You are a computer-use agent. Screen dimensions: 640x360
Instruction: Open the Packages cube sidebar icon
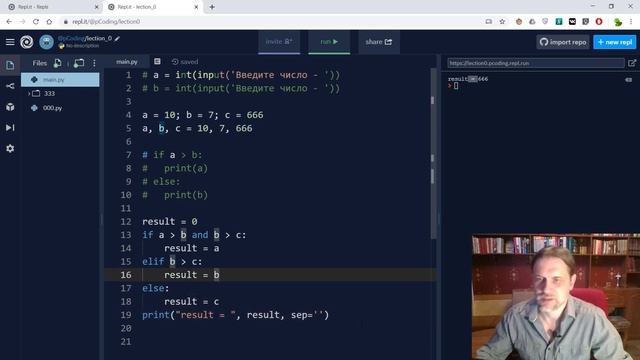[10, 107]
